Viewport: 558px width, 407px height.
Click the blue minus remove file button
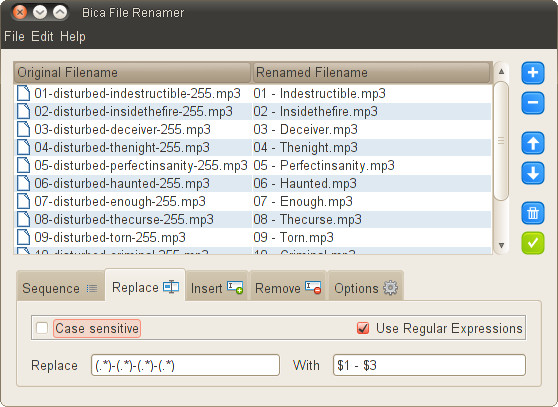point(533,103)
